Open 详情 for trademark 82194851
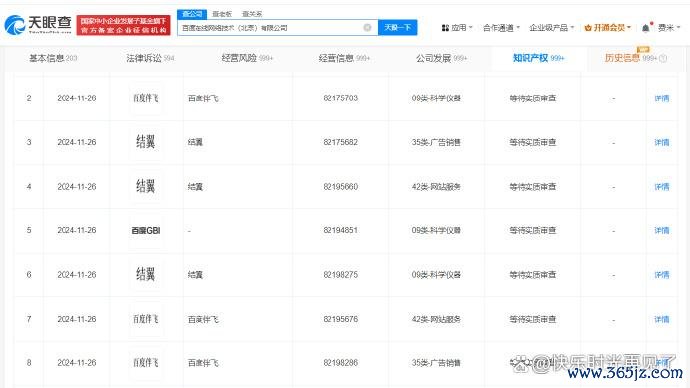The image size is (690, 388). [x=661, y=230]
